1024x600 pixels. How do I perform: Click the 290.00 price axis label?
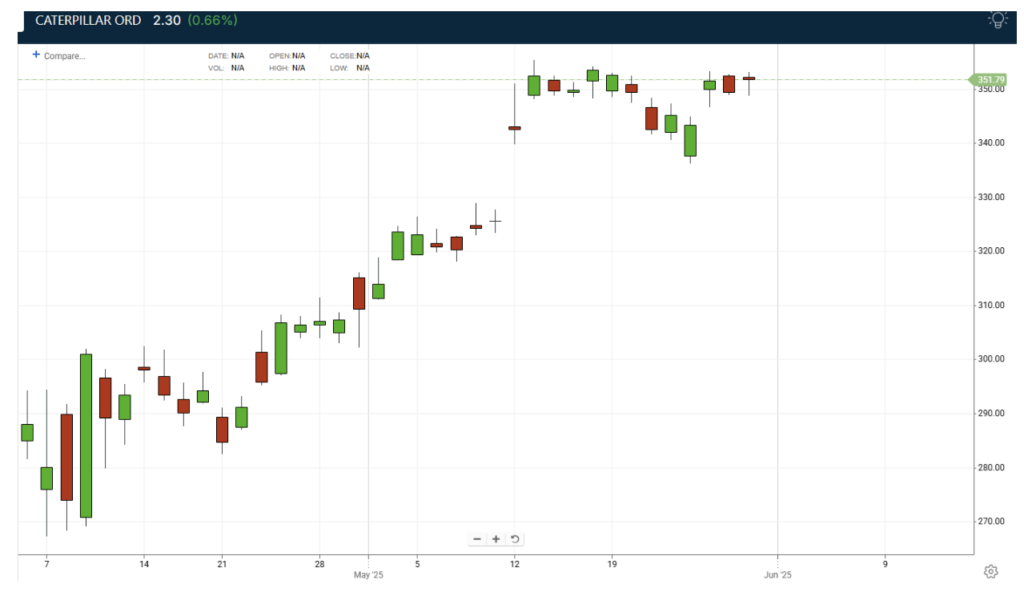(991, 413)
